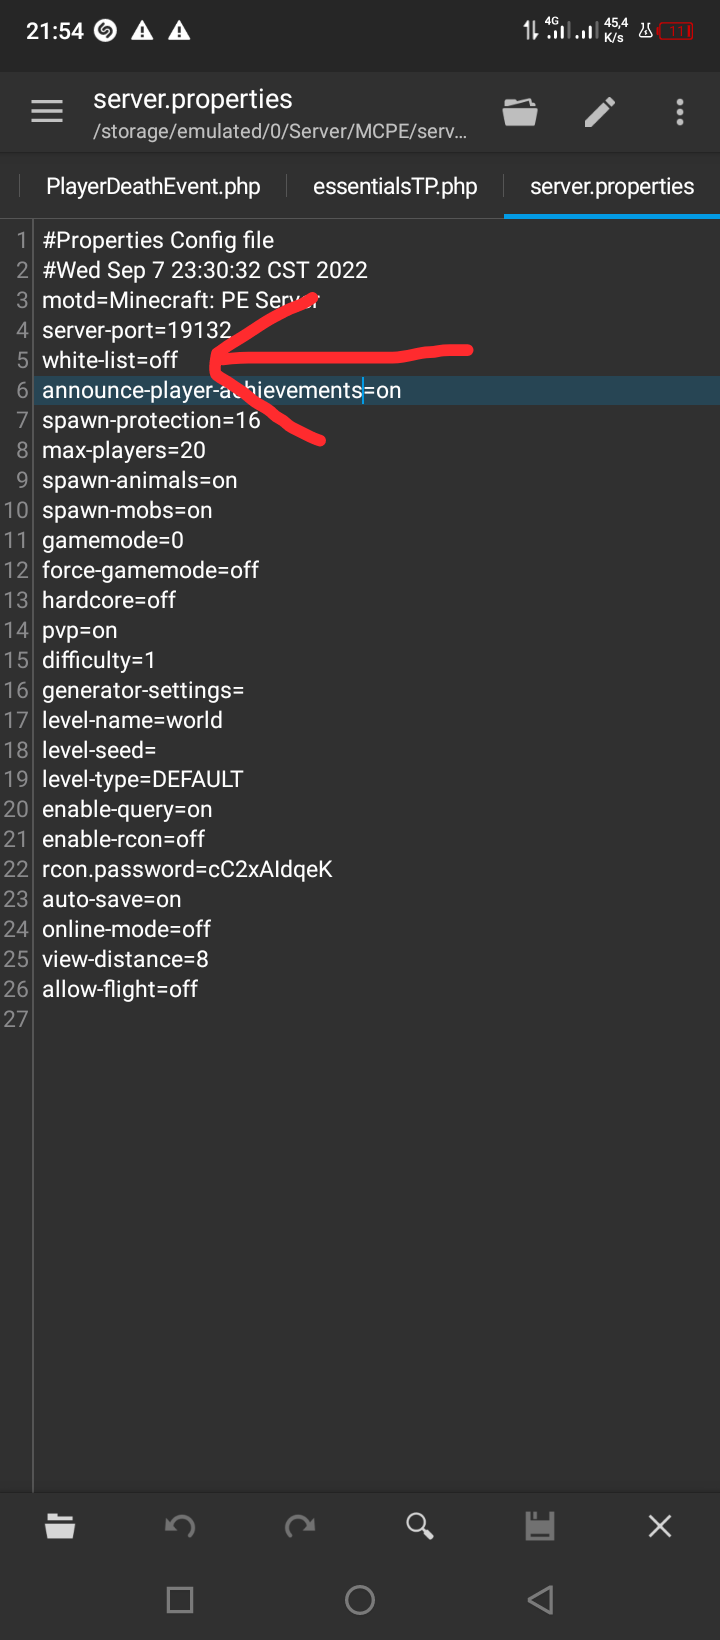Undo the last edit
This screenshot has height=1640, width=720.
click(x=180, y=1526)
